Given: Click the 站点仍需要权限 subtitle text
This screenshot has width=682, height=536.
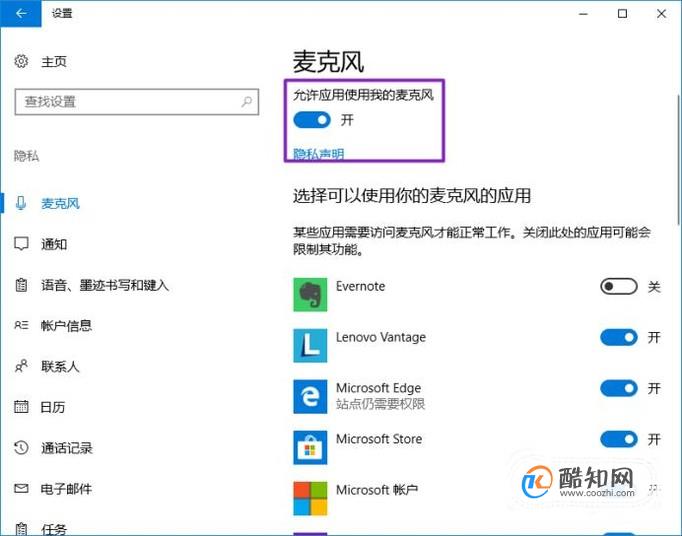Looking at the screenshot, I should tap(381, 404).
